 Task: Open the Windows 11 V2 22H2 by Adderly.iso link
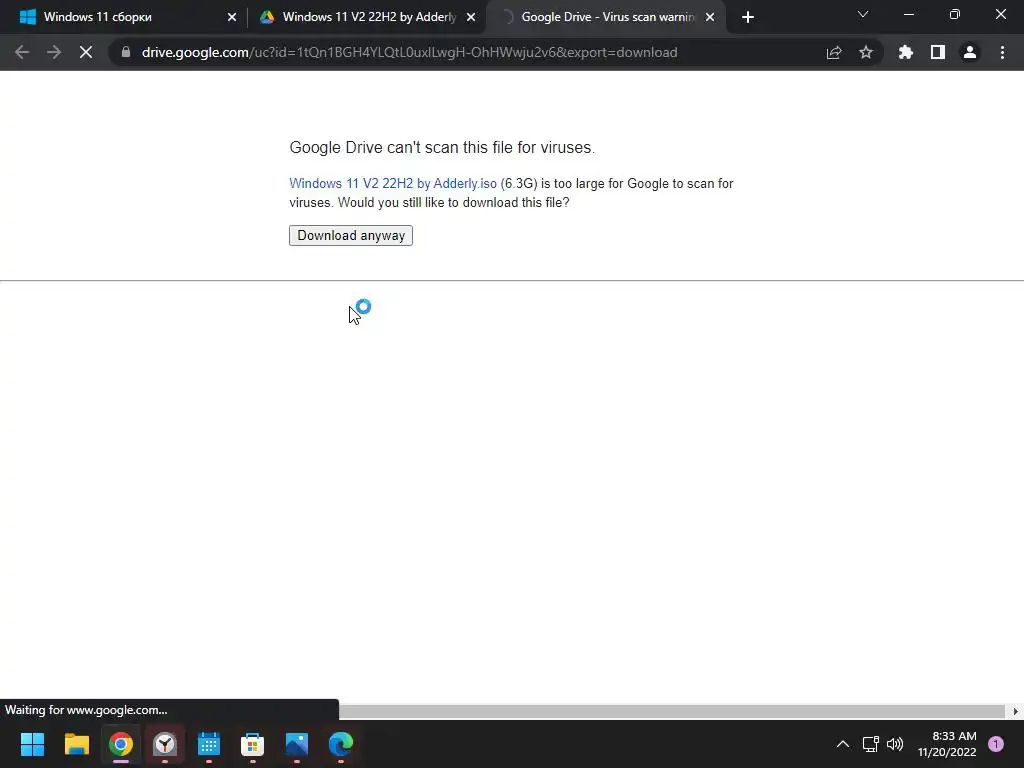point(392,184)
